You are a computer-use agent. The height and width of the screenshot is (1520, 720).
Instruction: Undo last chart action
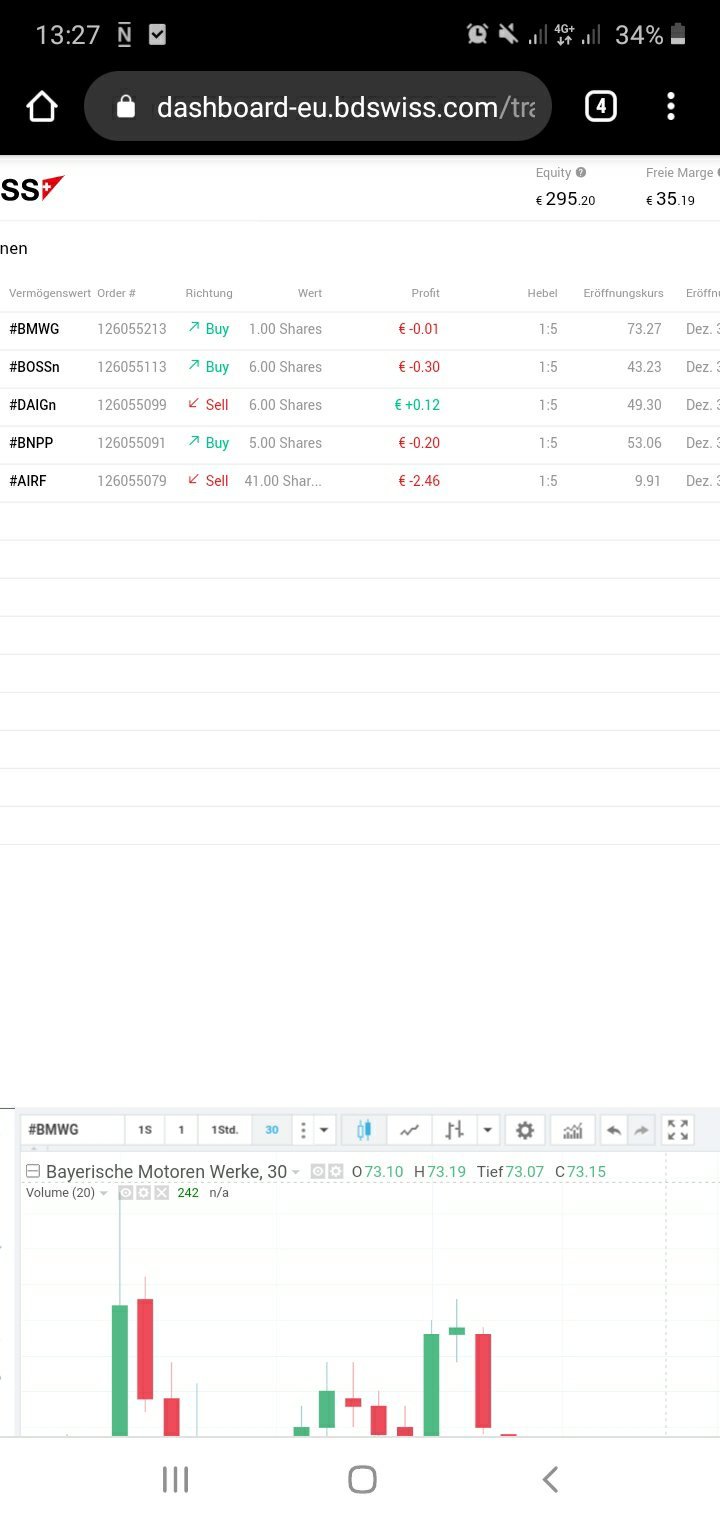pyautogui.click(x=614, y=1130)
